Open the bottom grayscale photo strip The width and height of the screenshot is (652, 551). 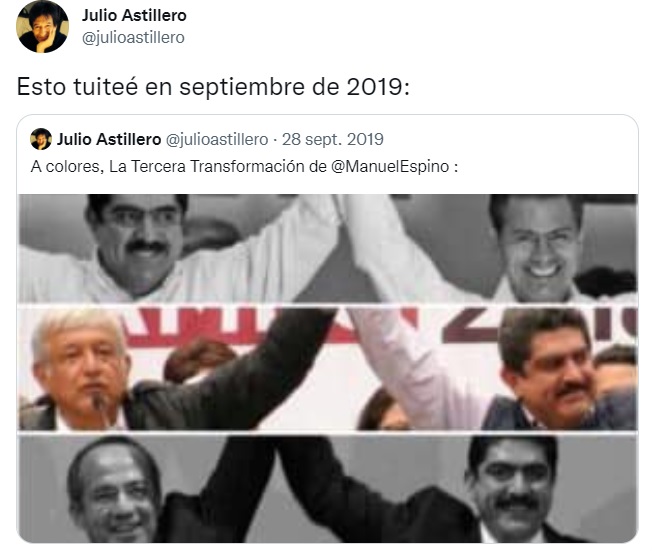pos(328,488)
